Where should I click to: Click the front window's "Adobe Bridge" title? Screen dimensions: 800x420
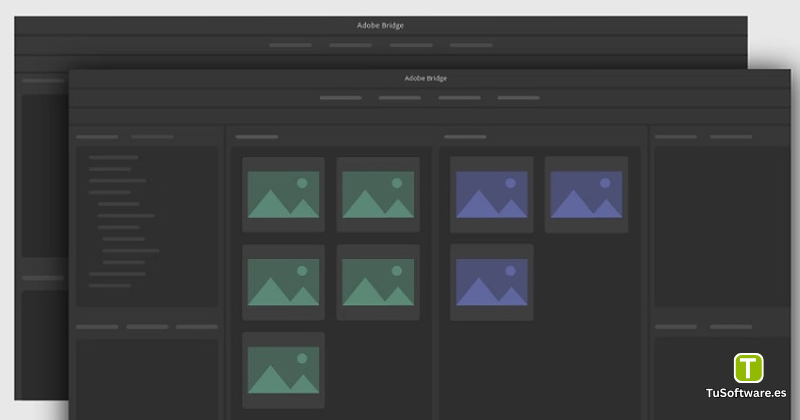coord(426,78)
